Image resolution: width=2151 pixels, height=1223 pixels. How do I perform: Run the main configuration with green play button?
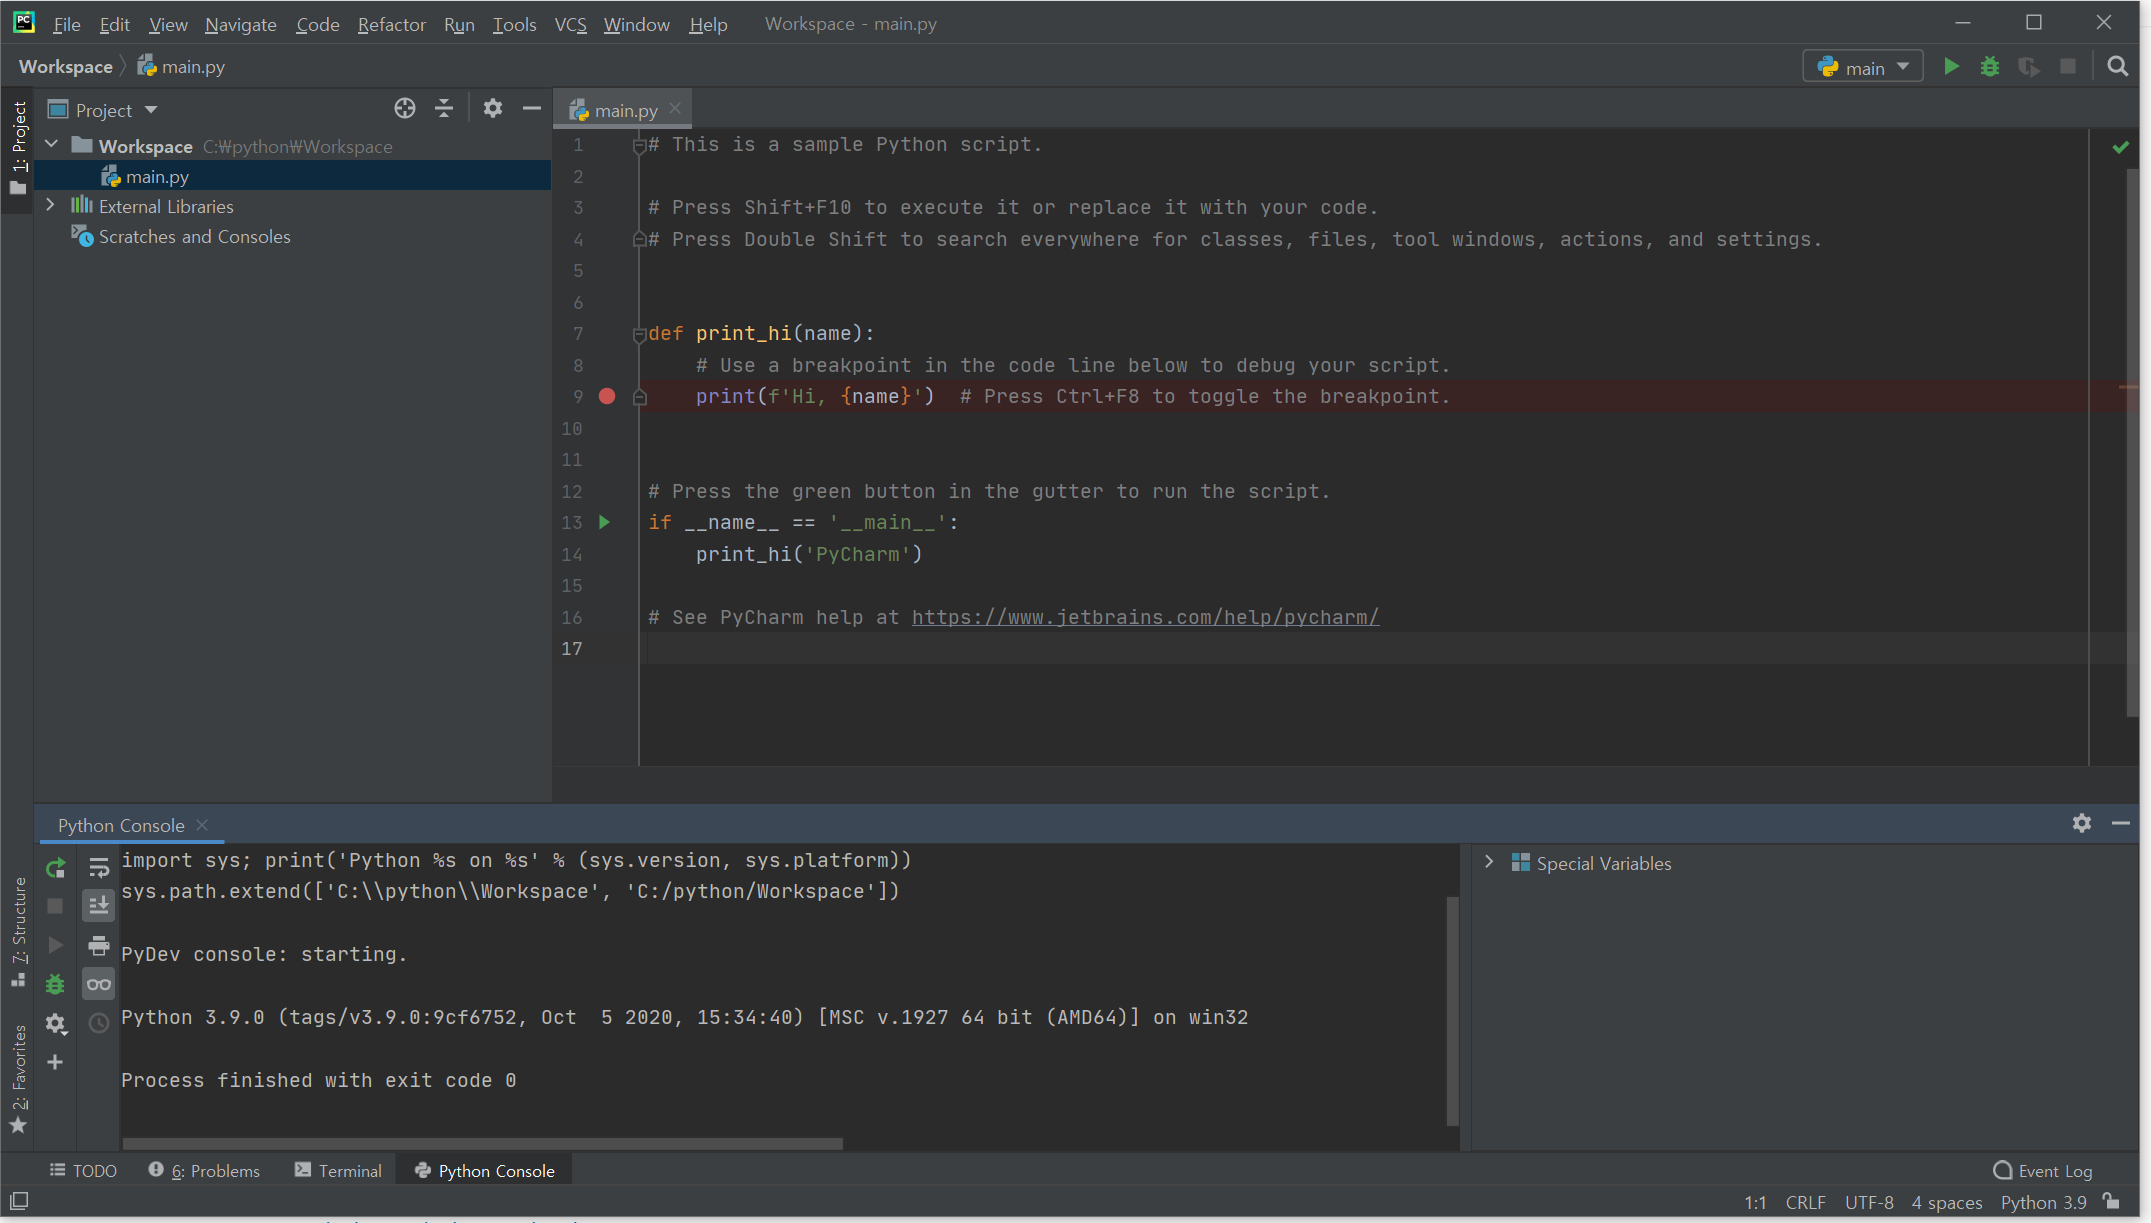pos(1951,67)
